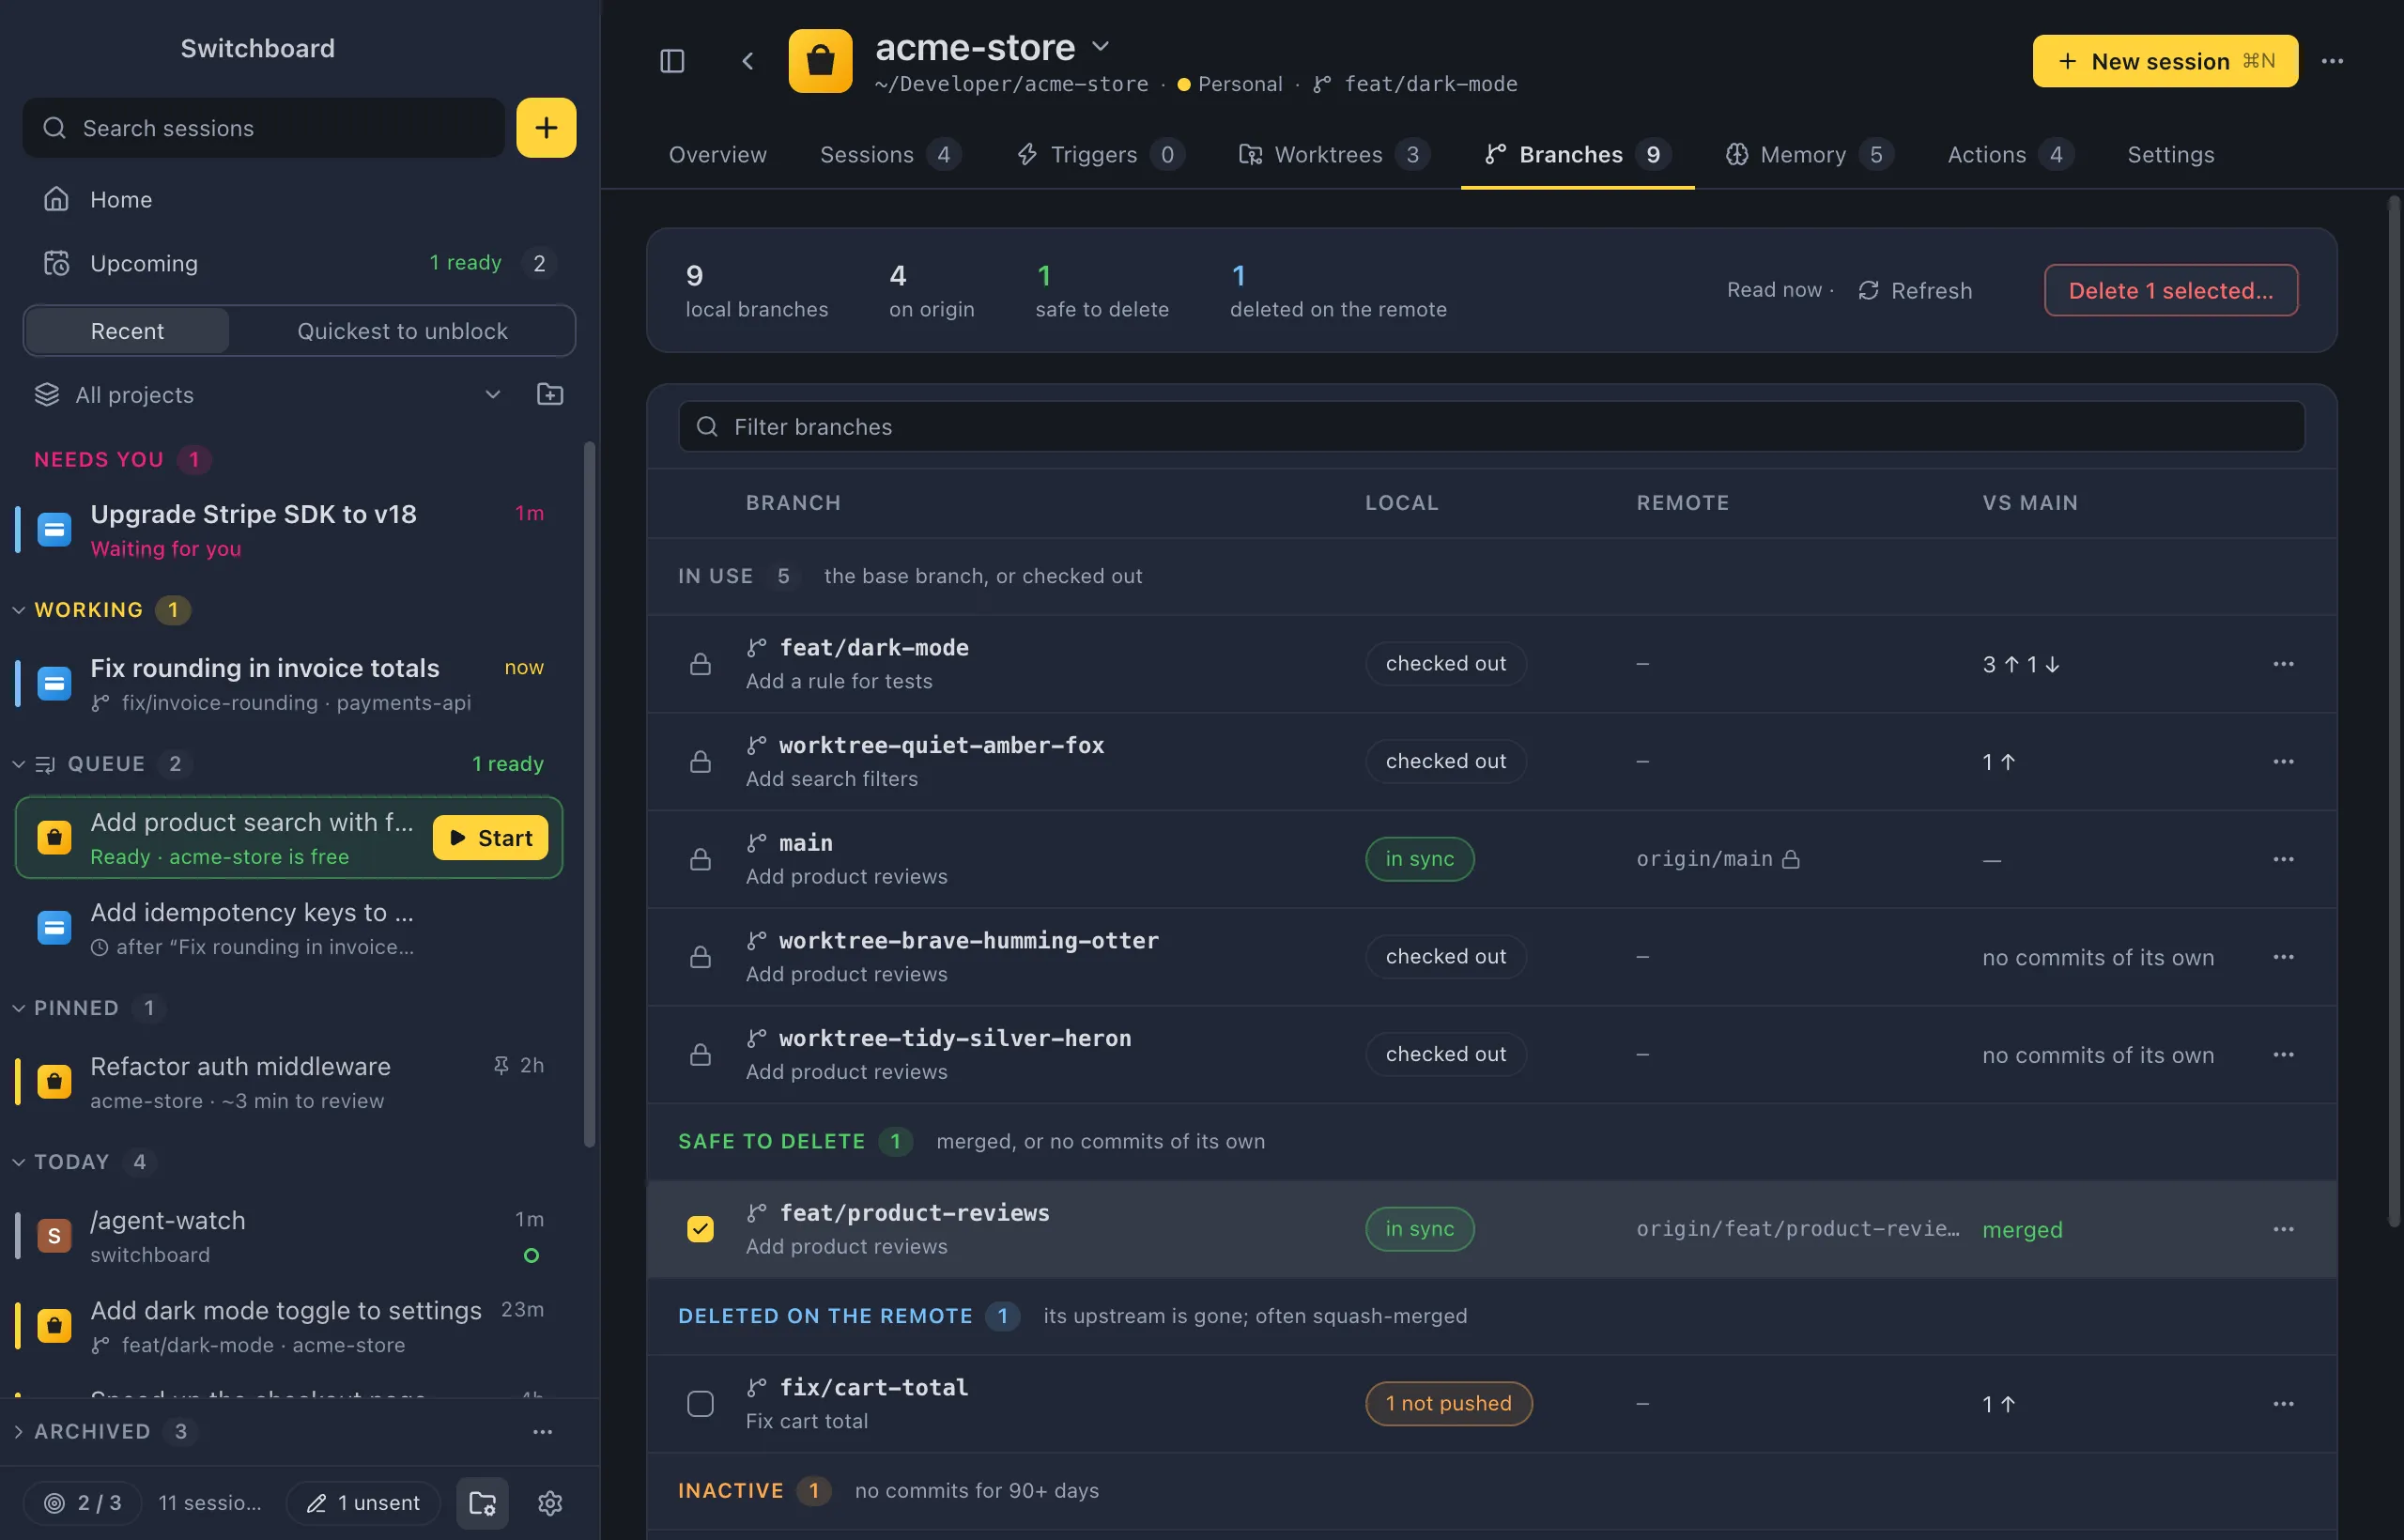Collapse the Working section
Screen dimensions: 2404x1540
tap(18, 610)
